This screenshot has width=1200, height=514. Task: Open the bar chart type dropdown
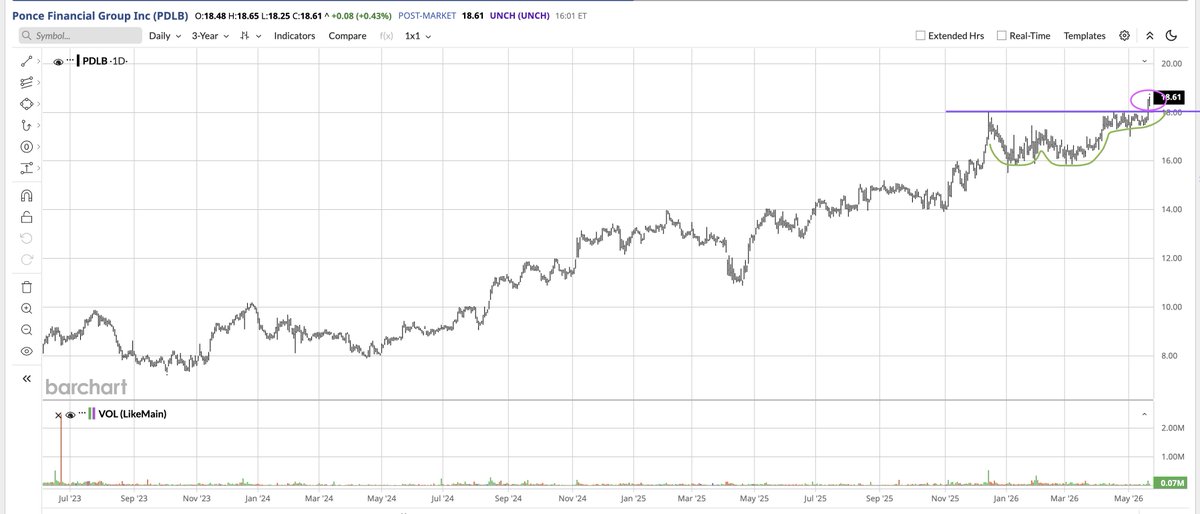(x=249, y=36)
